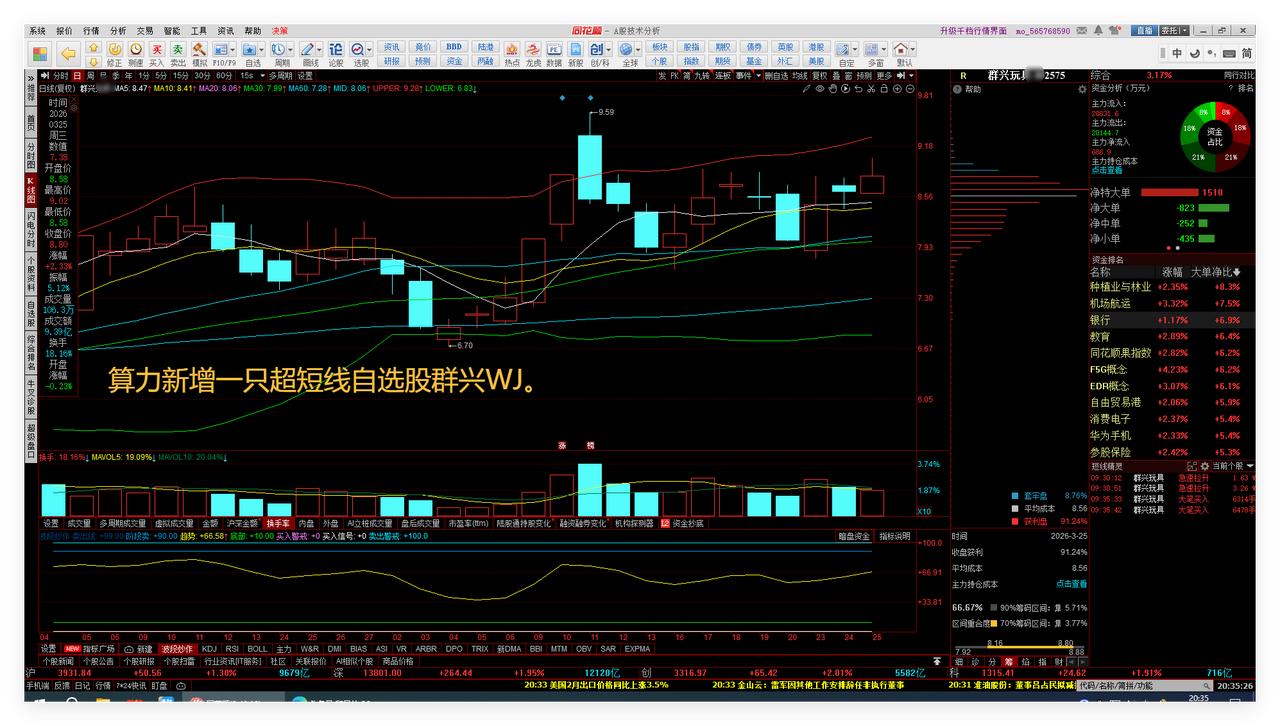Open the 龙虎 leaderboard icon
This screenshot has height=726, width=1280.
pos(533,52)
